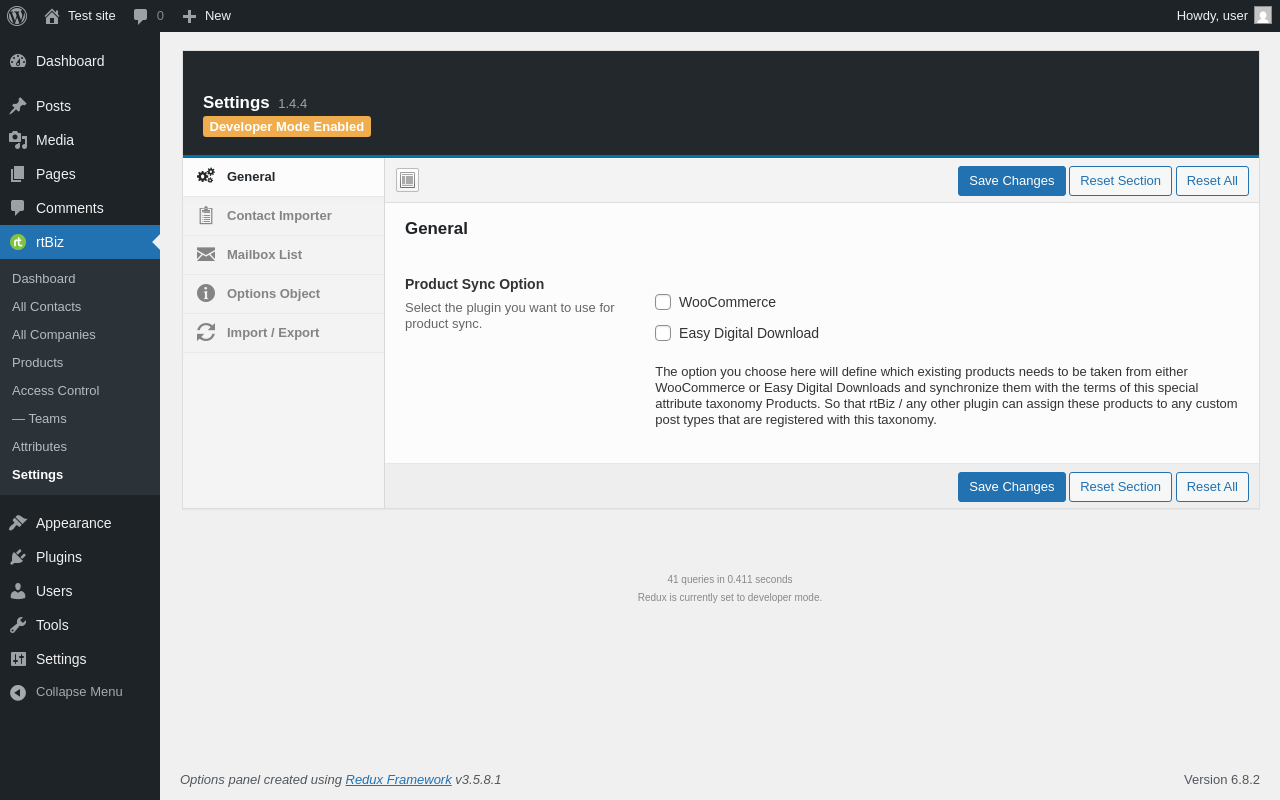Click the top Reset Section button
This screenshot has width=1280, height=800.
tap(1120, 181)
